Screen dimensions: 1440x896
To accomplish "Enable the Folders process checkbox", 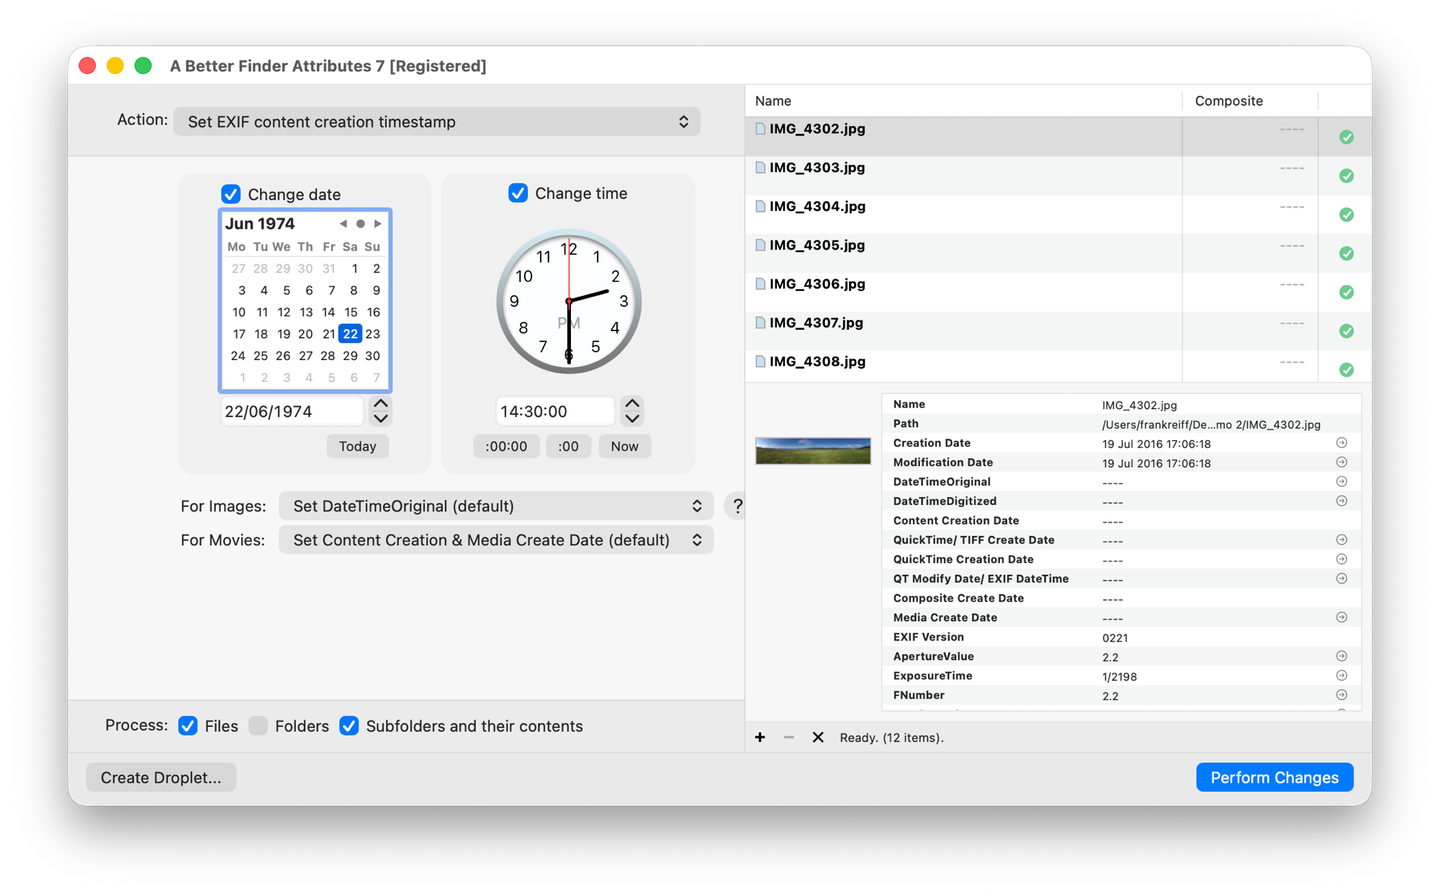I will point(258,726).
